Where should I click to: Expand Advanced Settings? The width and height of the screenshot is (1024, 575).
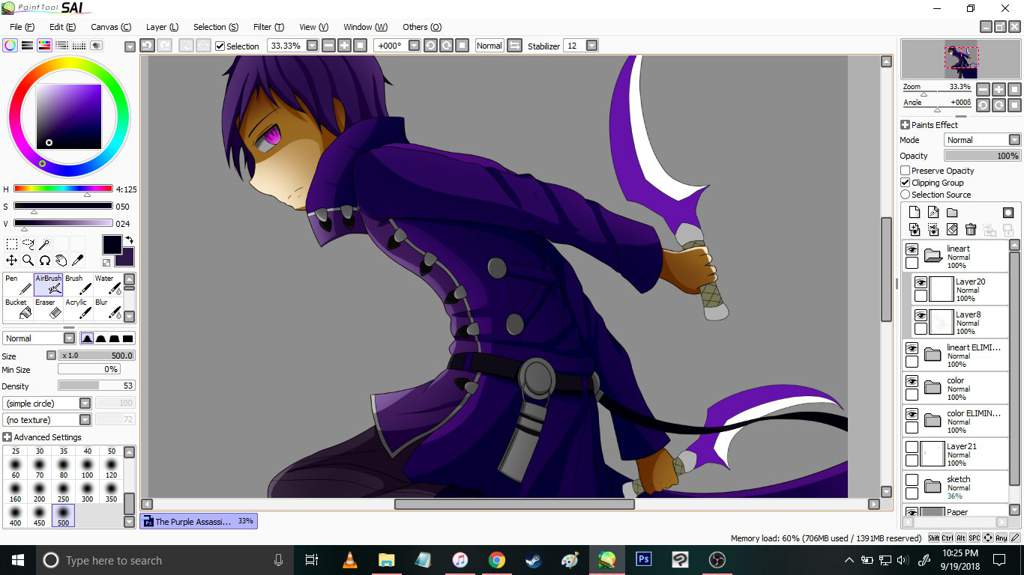(x=7, y=436)
